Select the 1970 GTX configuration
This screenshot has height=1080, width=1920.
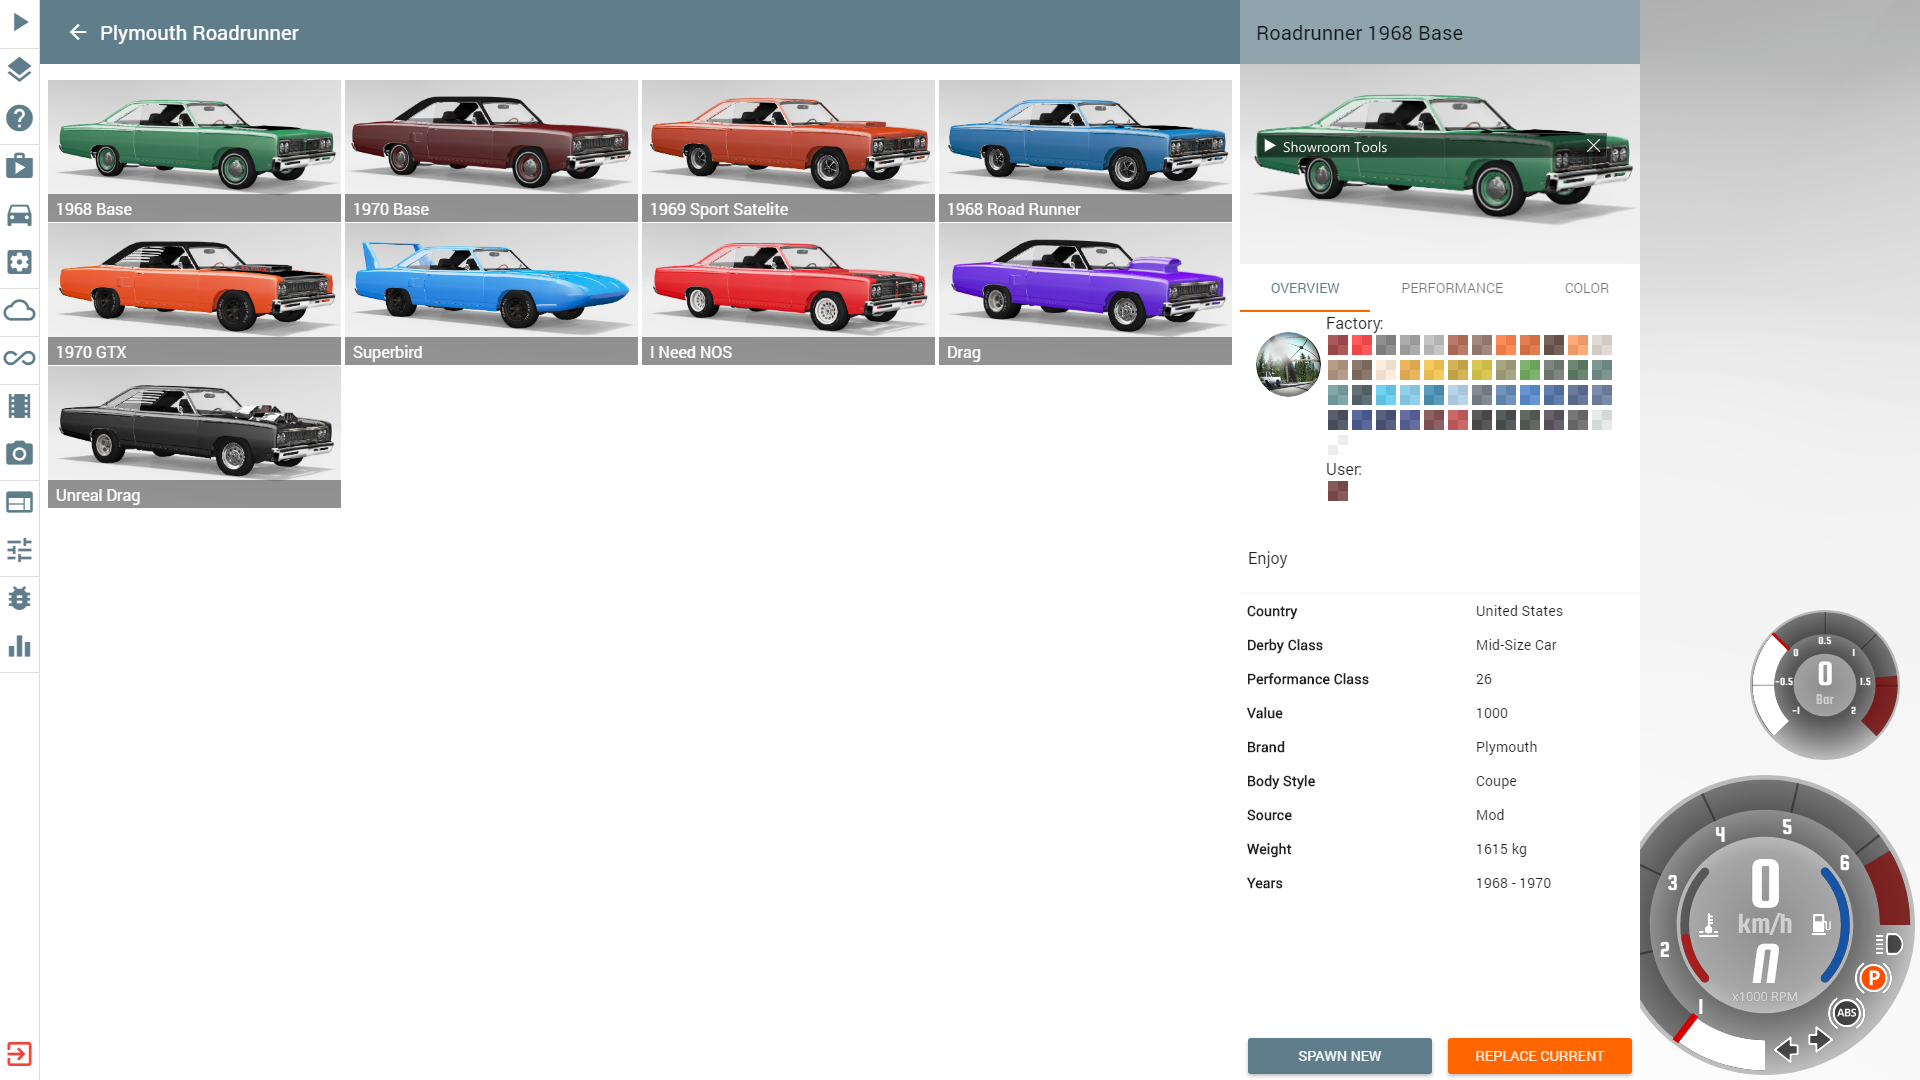(194, 294)
